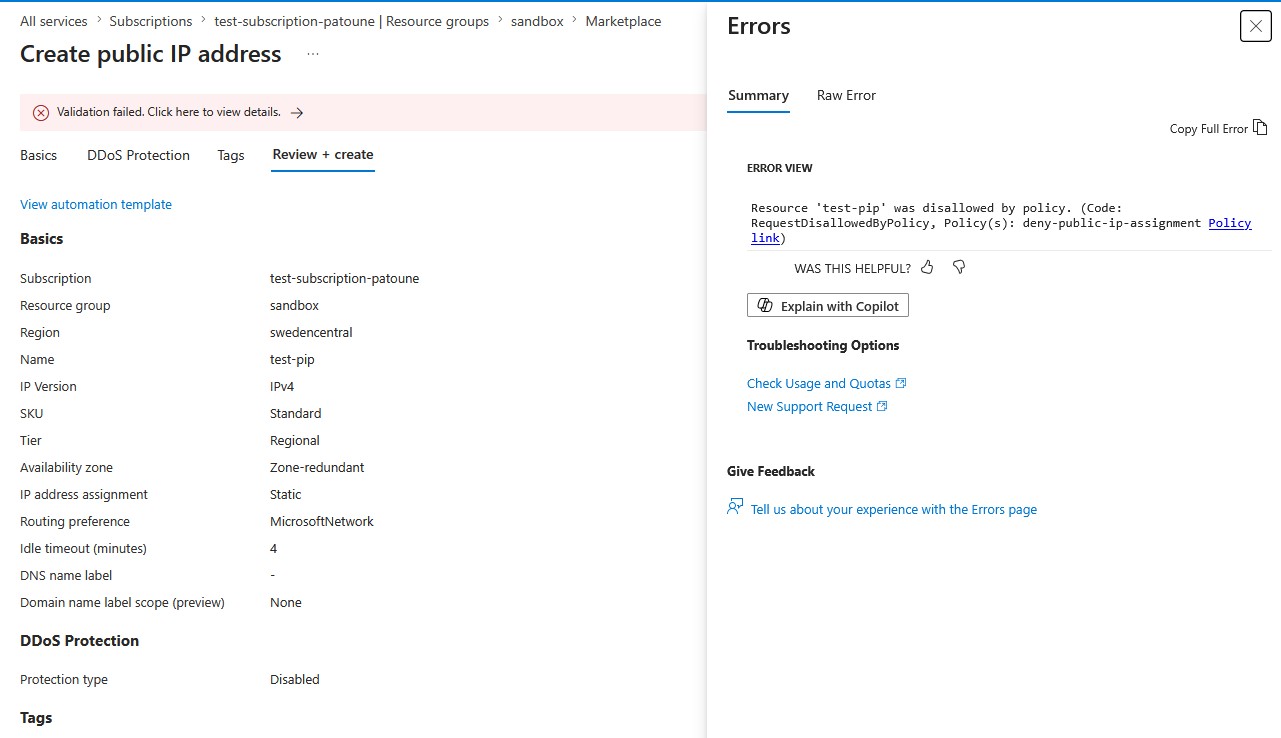
Task: Click the Copy Full Error icon
Action: point(1260,128)
